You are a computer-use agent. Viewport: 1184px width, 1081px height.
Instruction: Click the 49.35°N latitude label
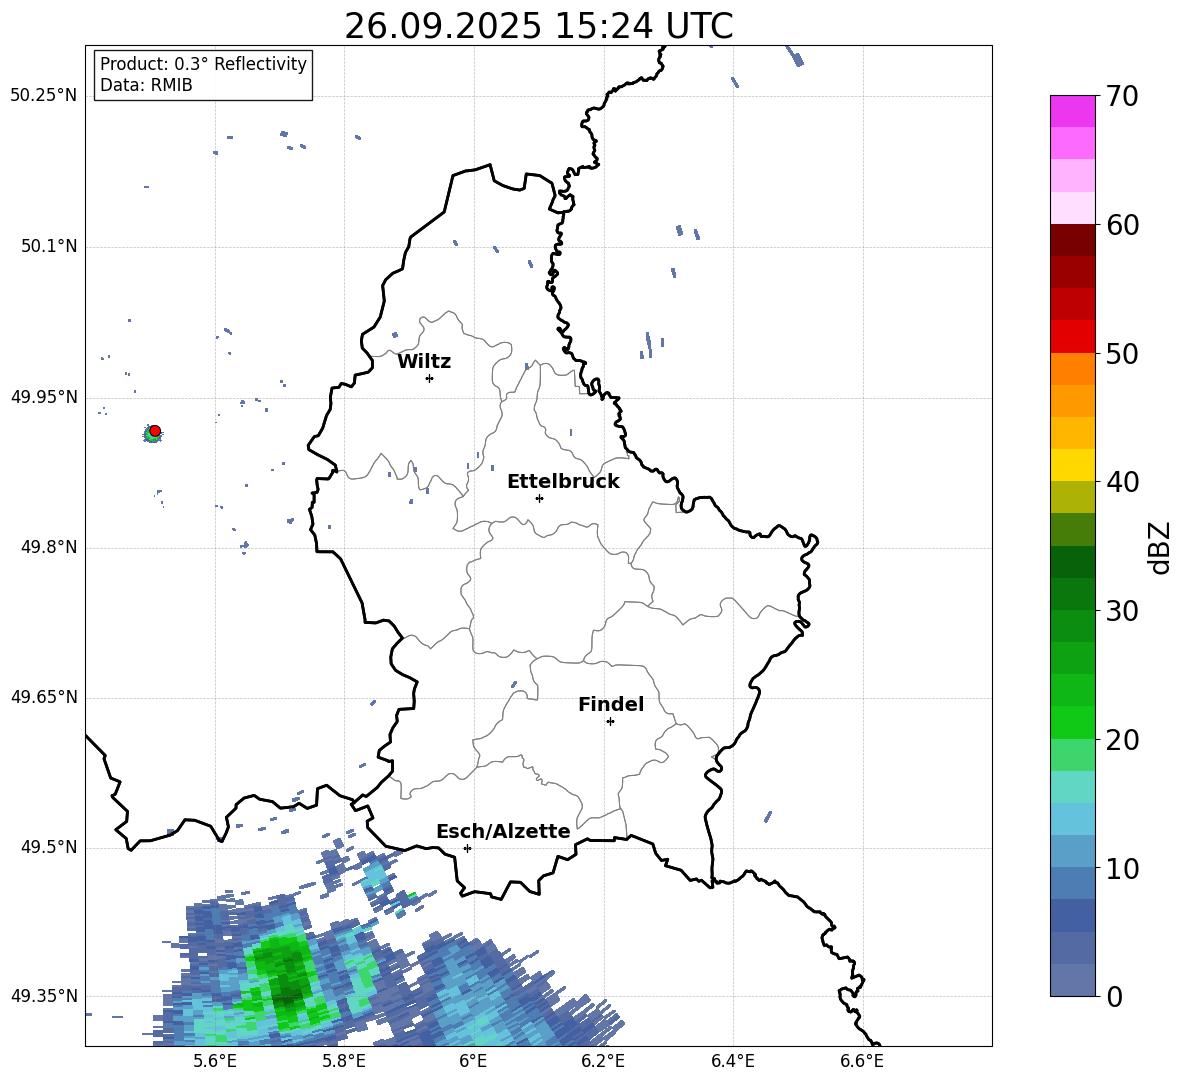pyautogui.click(x=44, y=996)
